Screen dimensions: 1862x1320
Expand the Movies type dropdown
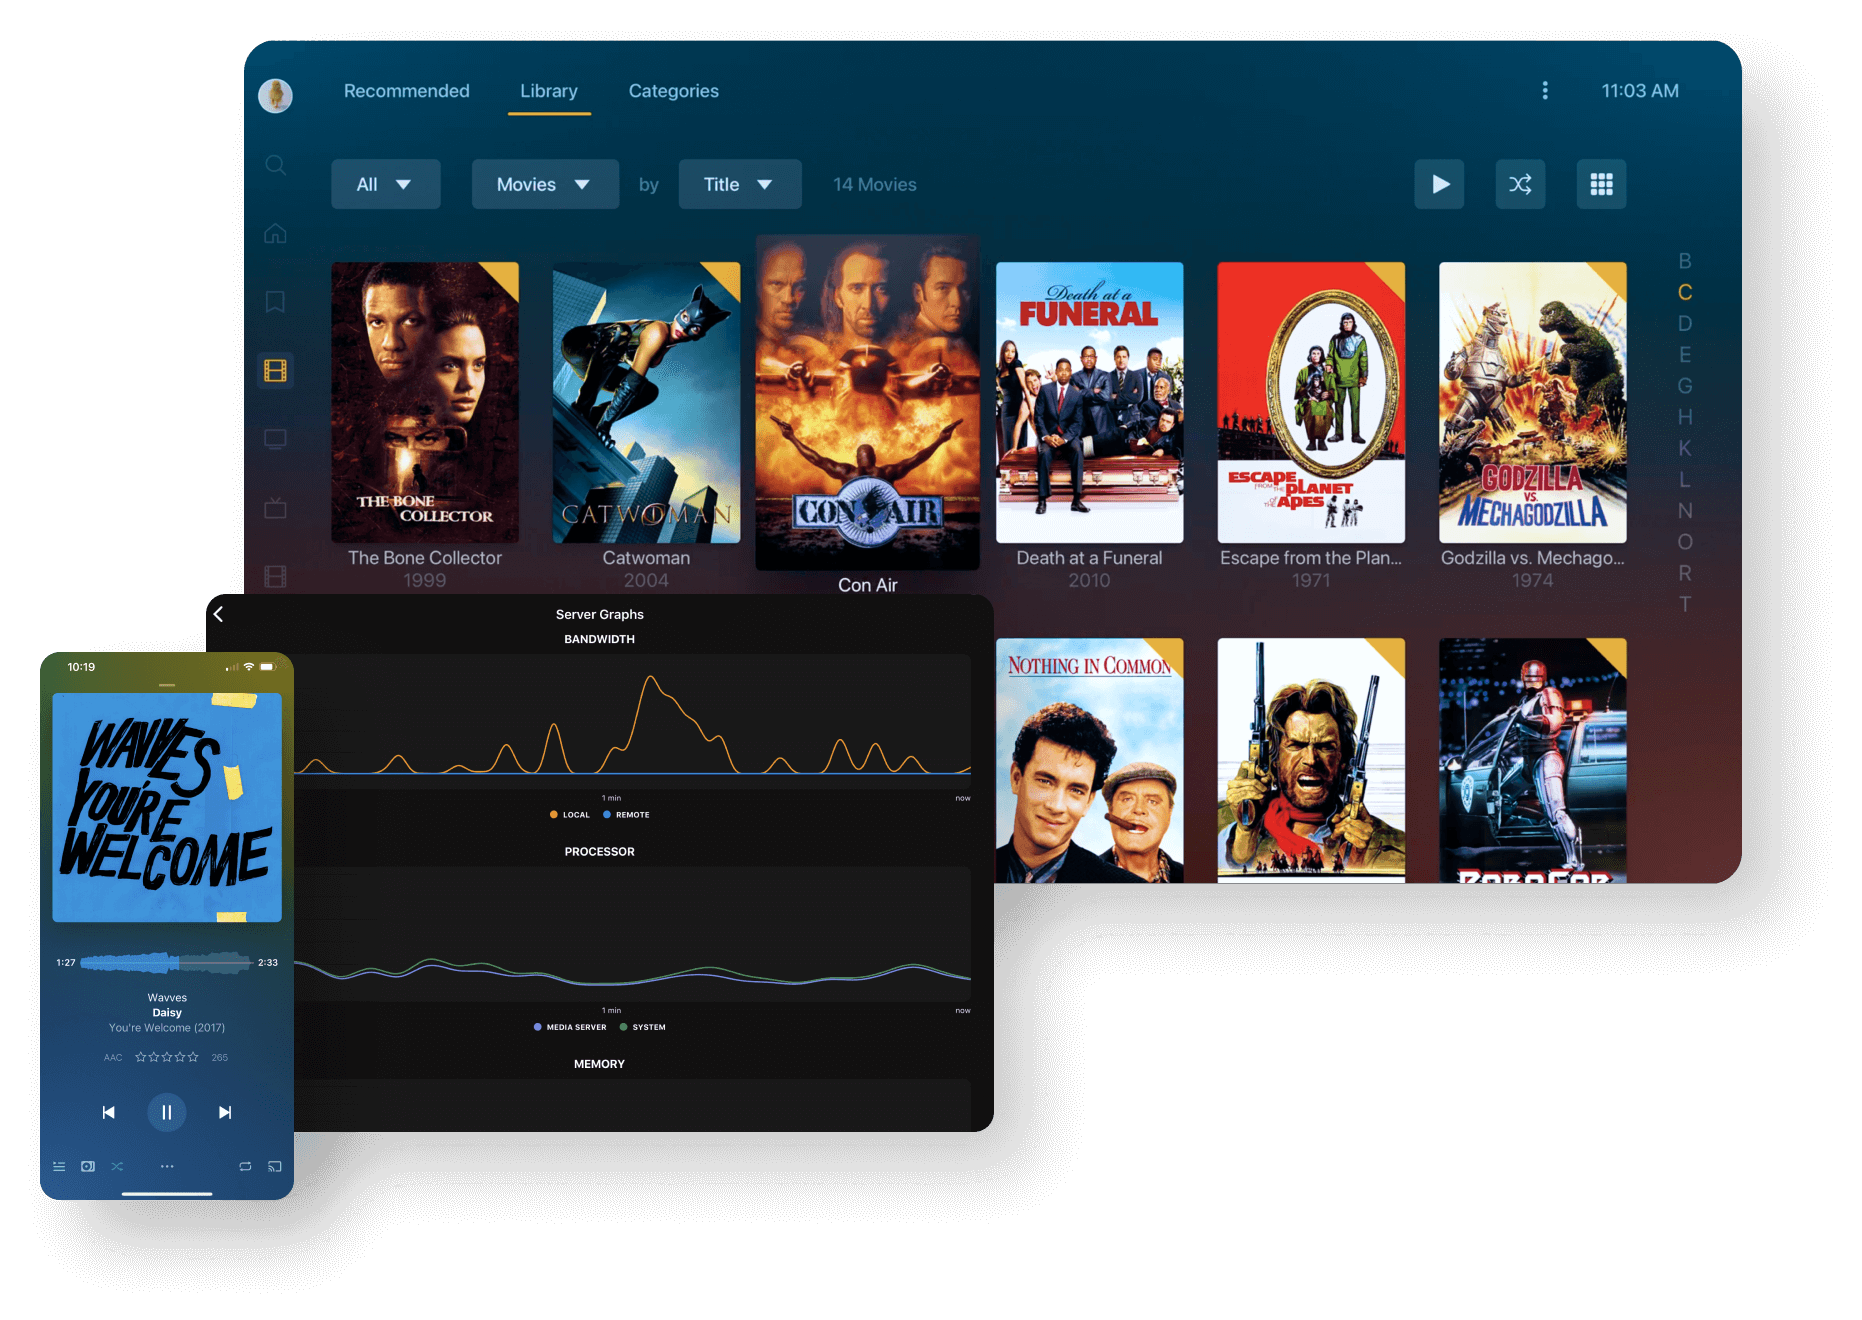pyautogui.click(x=545, y=184)
